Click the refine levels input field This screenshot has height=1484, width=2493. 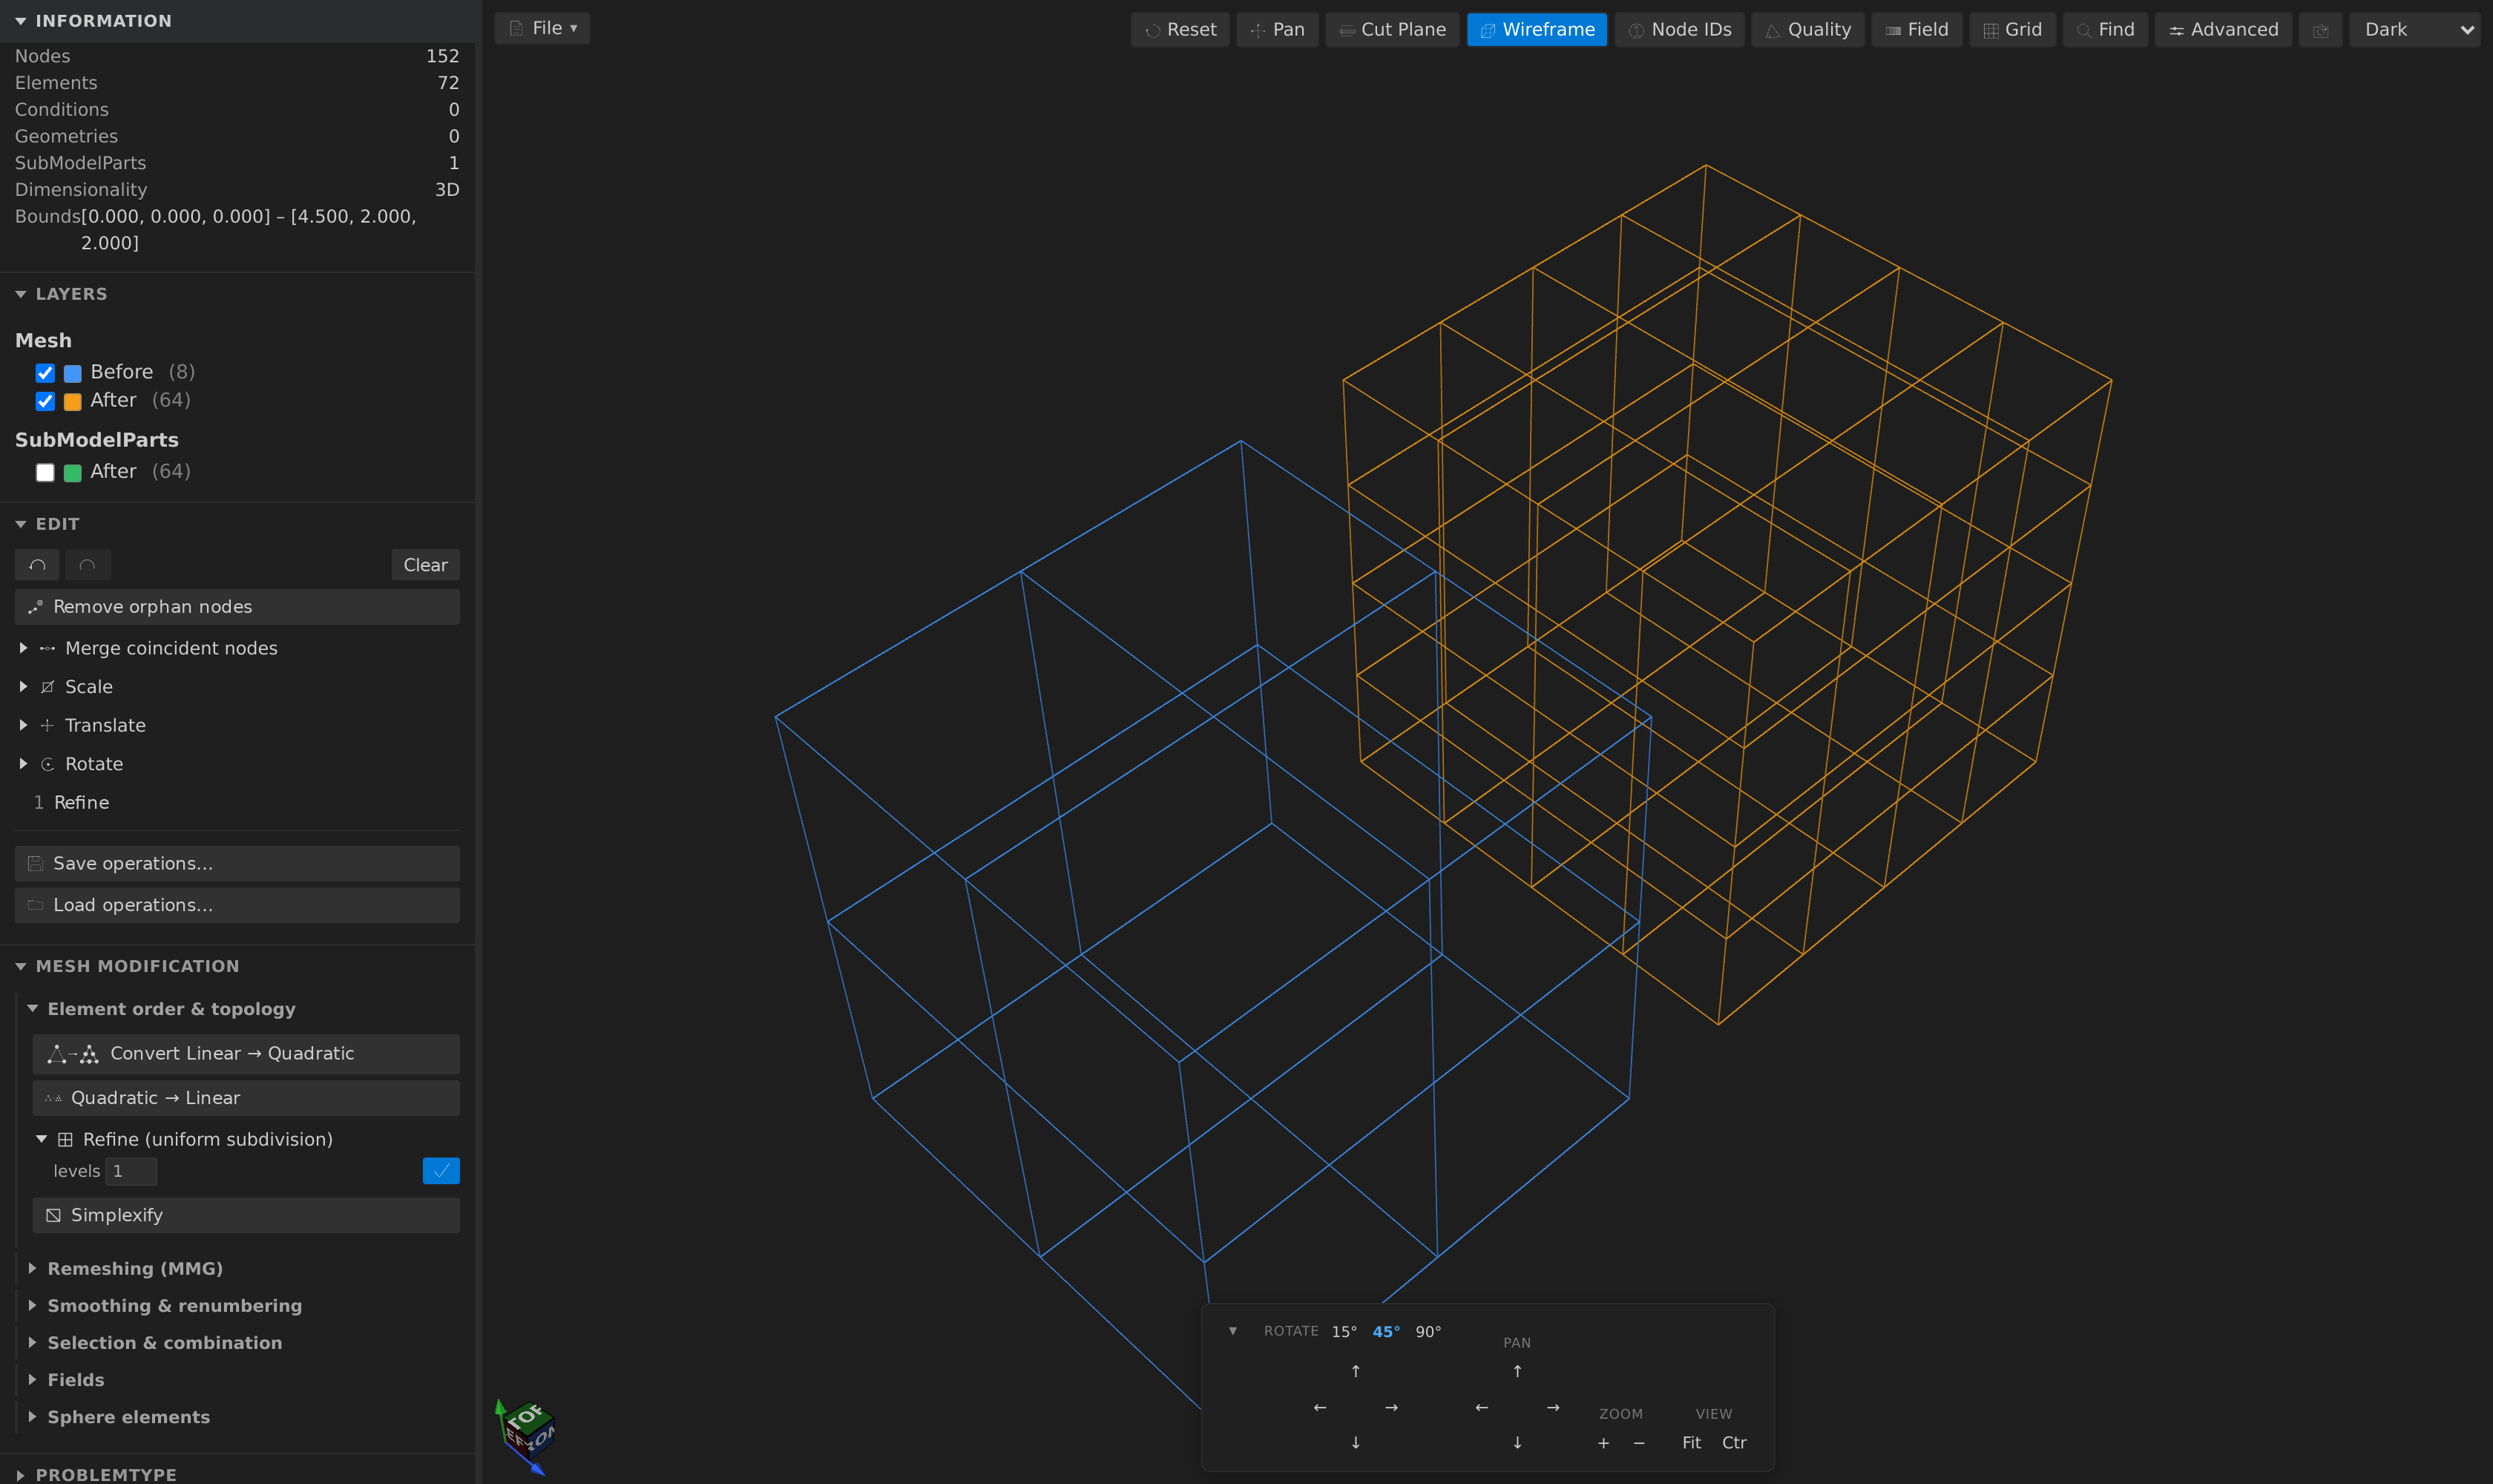pyautogui.click(x=131, y=1171)
